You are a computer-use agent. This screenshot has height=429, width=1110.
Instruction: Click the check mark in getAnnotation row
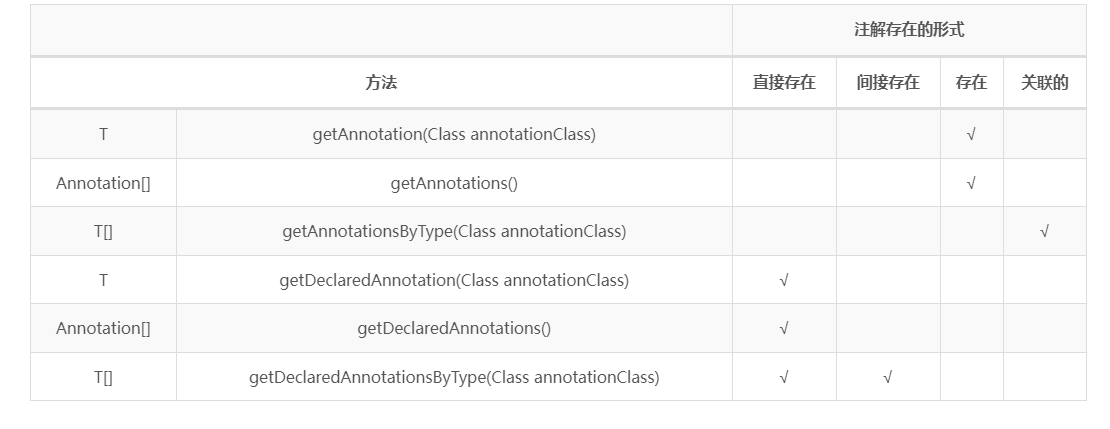point(971,135)
